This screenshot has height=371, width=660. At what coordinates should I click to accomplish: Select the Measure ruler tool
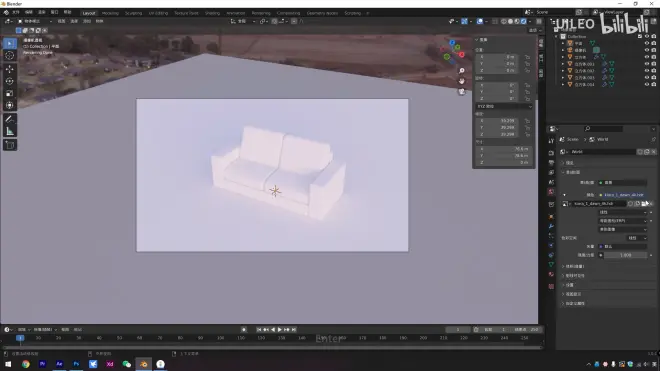tap(10, 131)
